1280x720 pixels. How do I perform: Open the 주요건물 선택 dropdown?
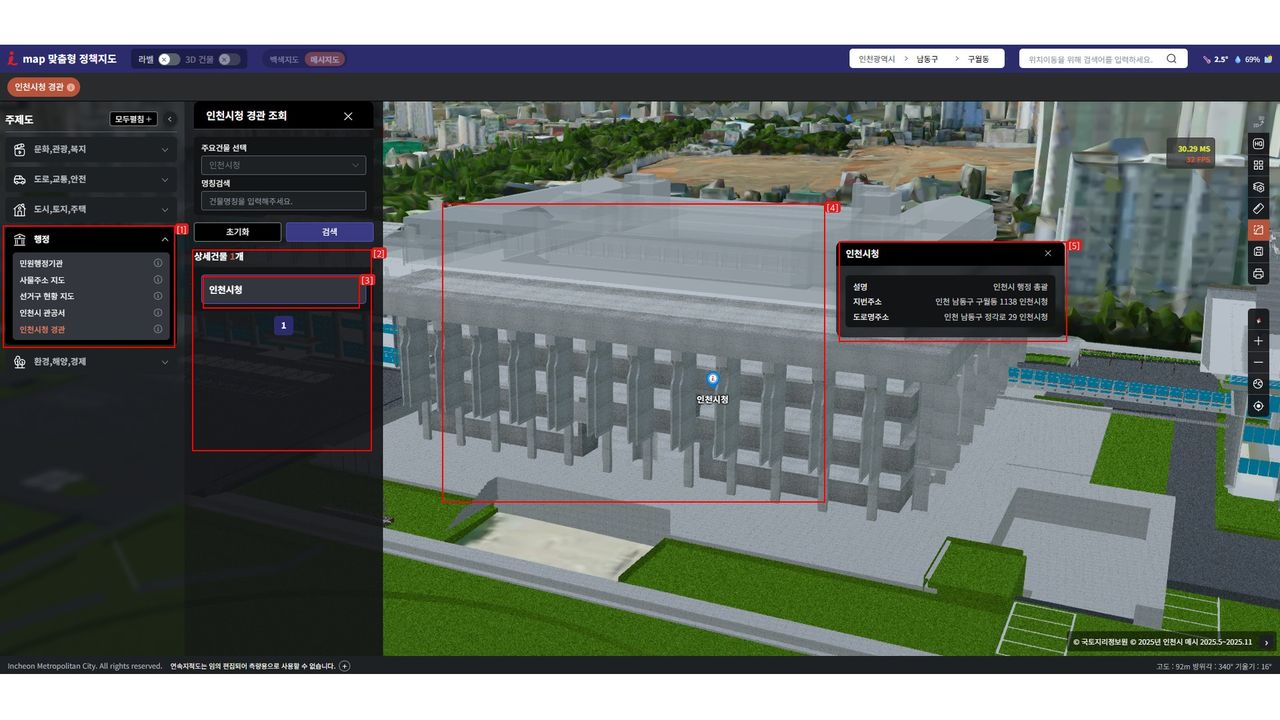(x=283, y=165)
